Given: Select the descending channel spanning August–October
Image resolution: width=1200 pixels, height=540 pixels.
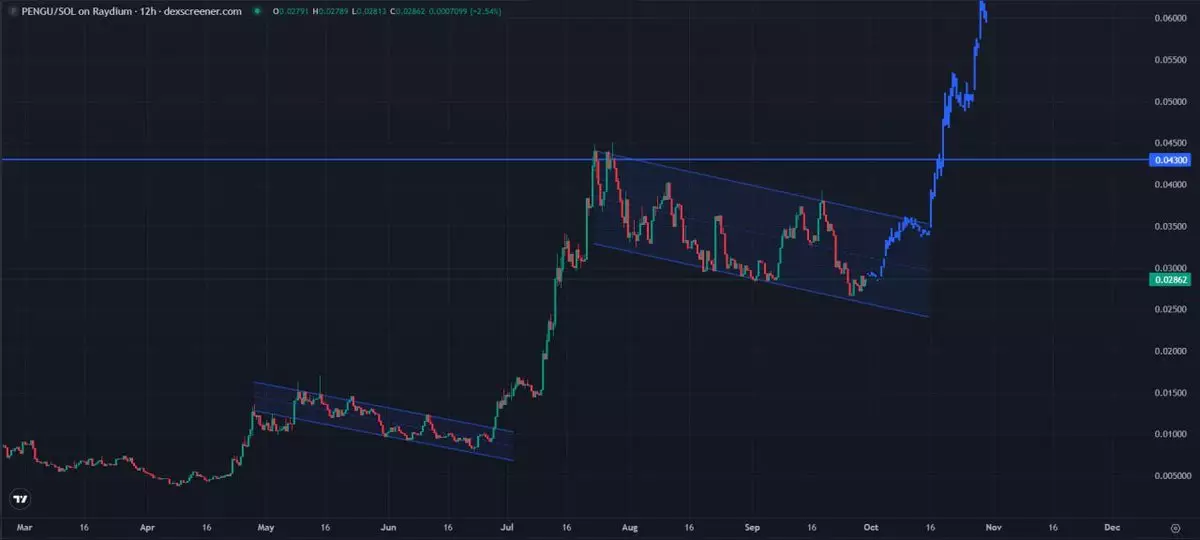Looking at the screenshot, I should pos(760,240).
